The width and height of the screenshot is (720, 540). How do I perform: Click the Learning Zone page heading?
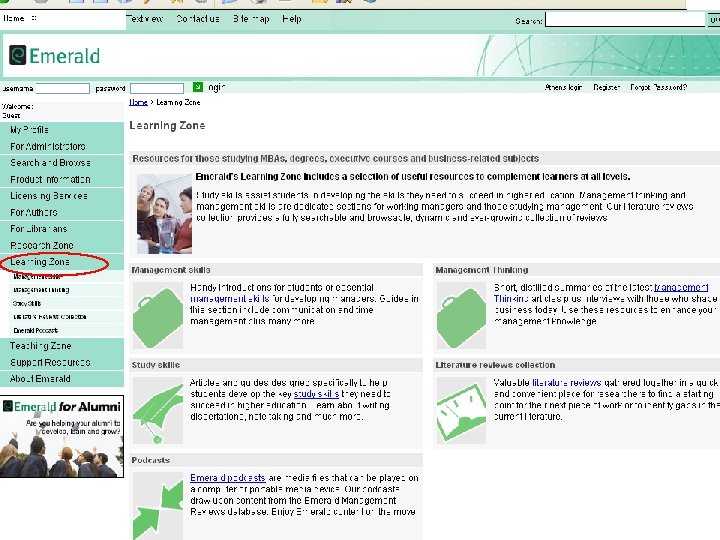pos(167,125)
